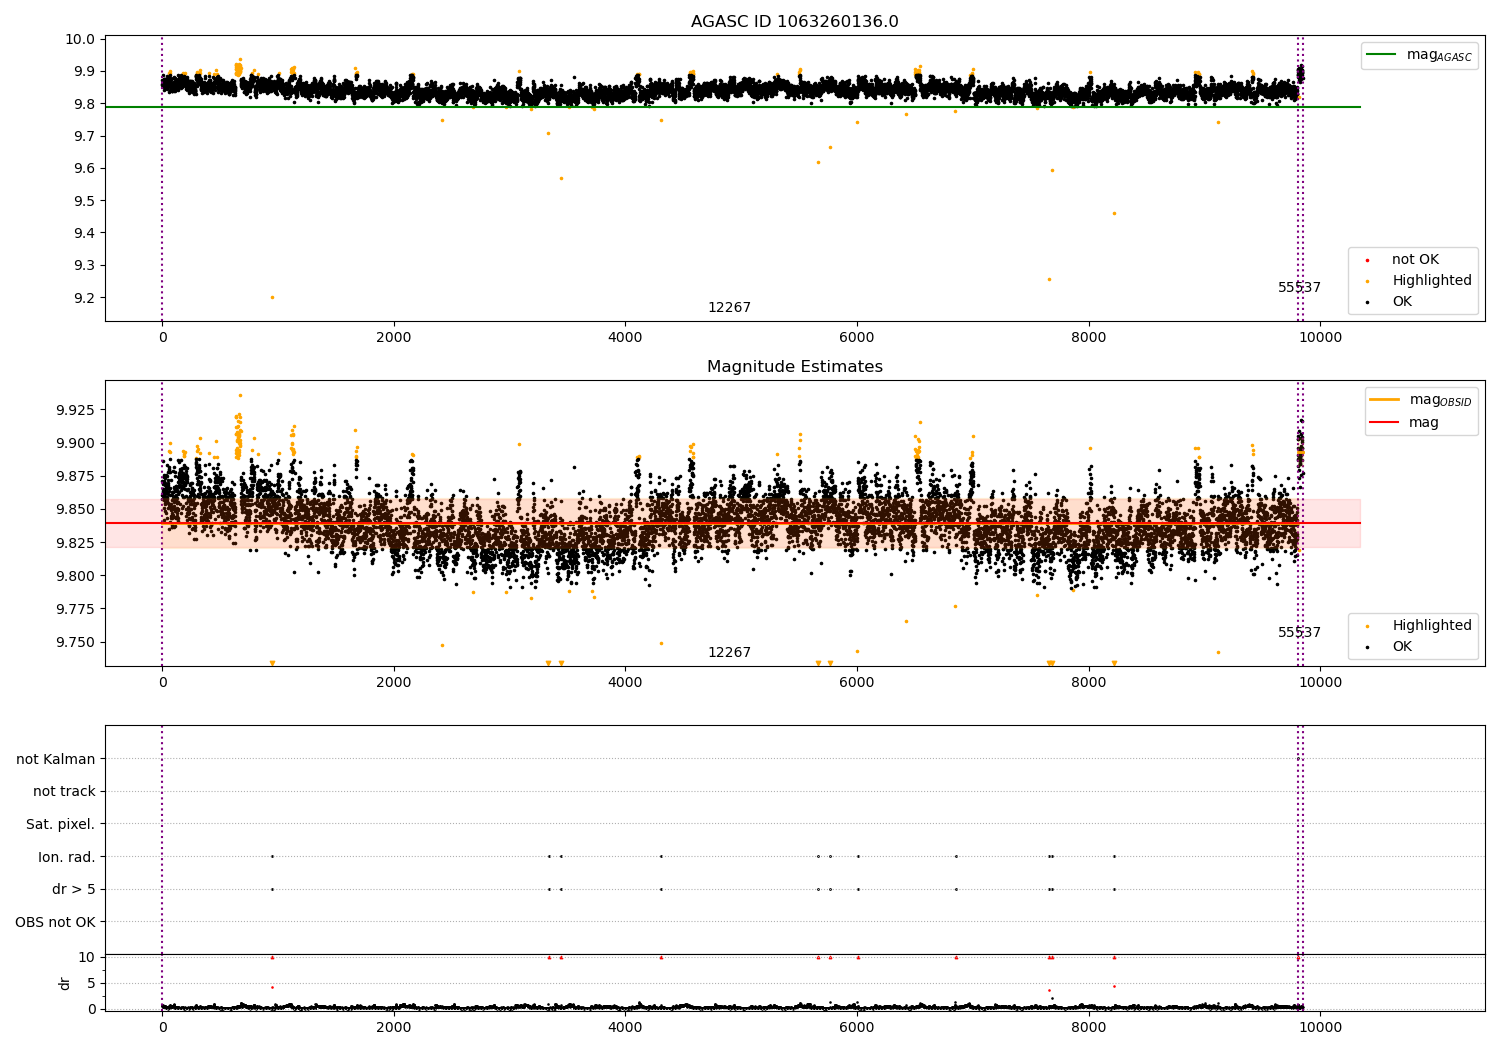This screenshot has width=1500, height=1050.
Task: Click the orange mag OBSID legend line sample
Action: point(1385,400)
